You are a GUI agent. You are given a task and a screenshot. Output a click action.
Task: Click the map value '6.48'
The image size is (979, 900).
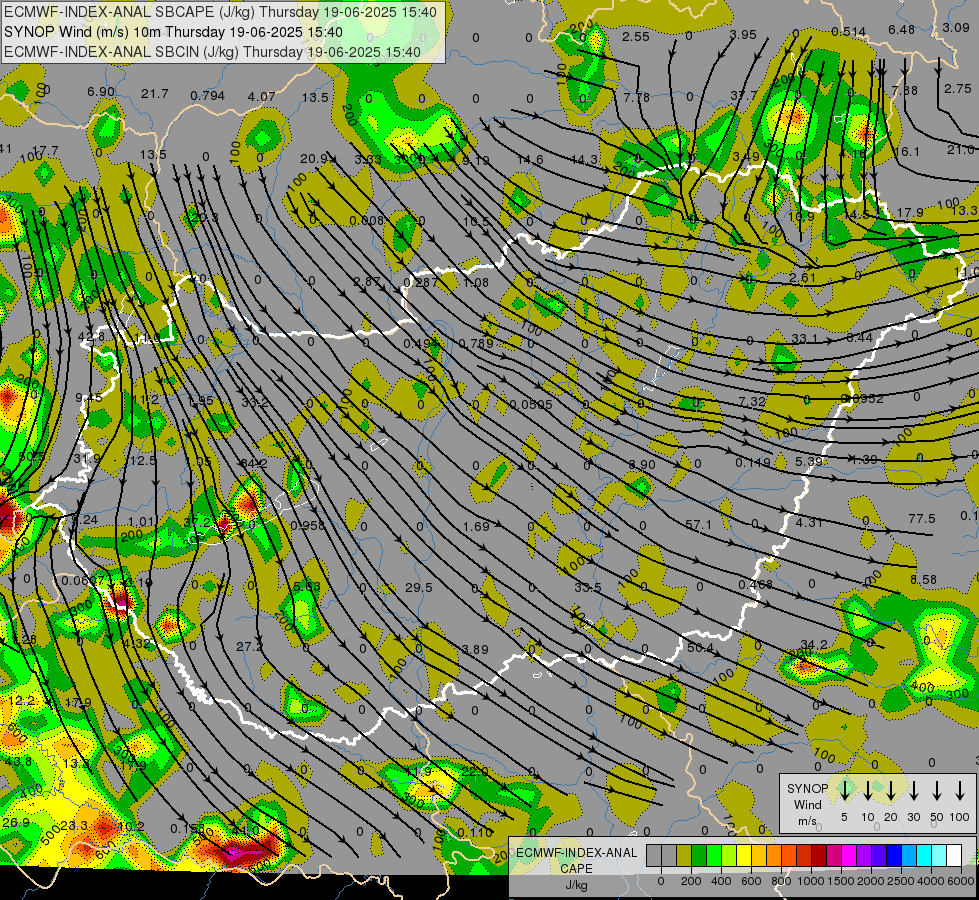(901, 29)
